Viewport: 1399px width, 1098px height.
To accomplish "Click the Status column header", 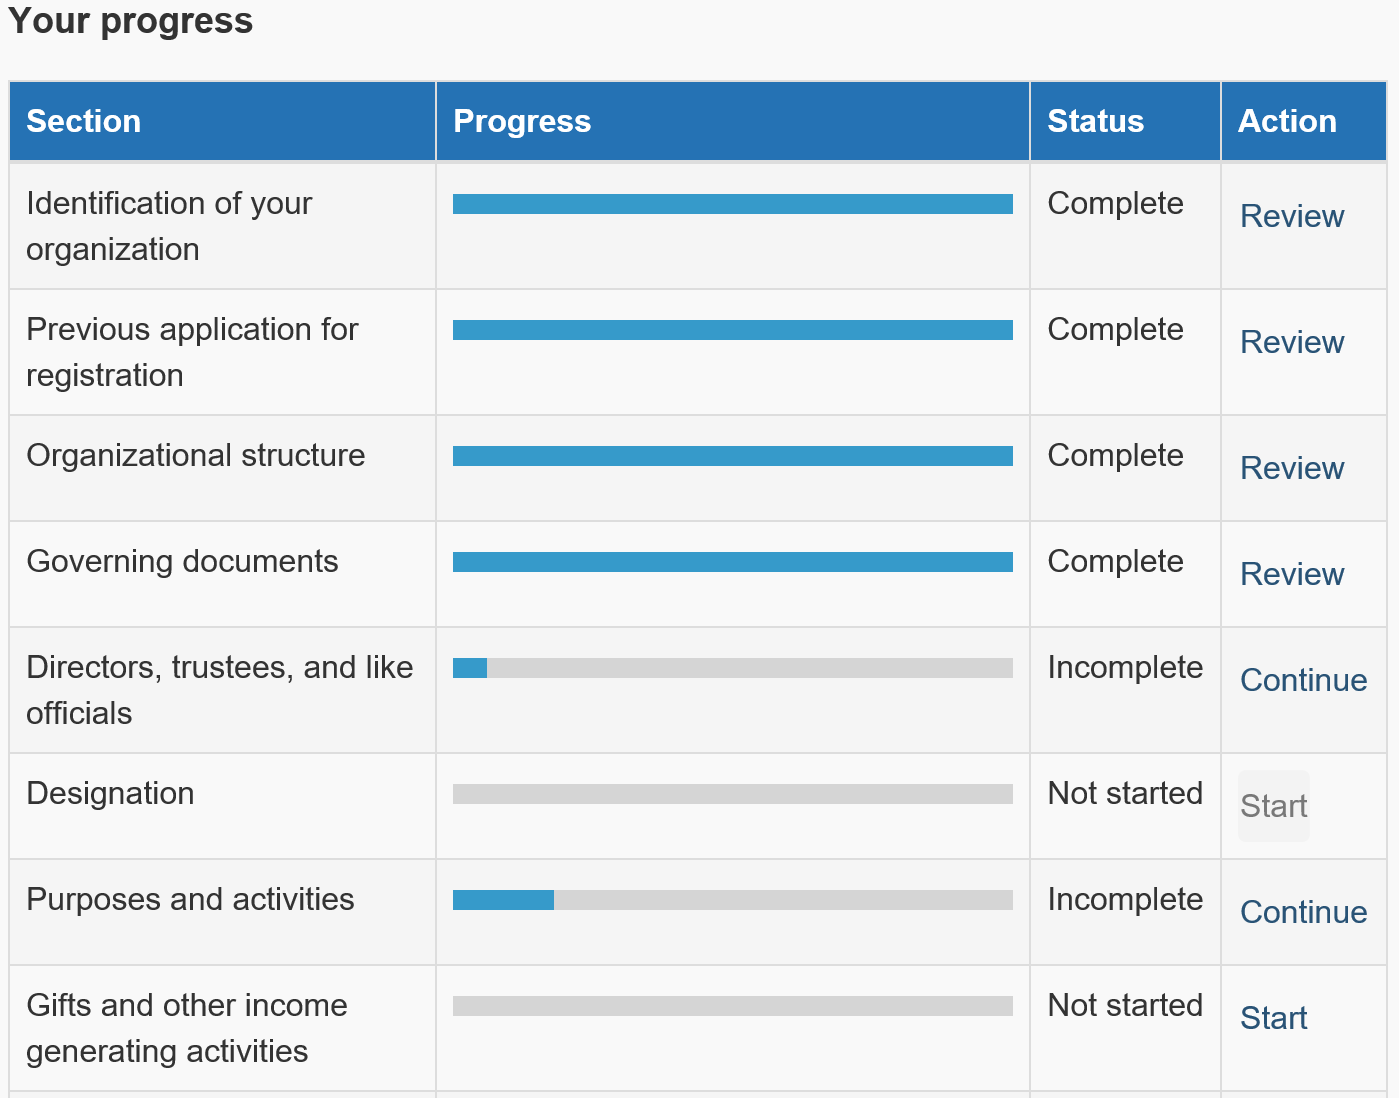I will (1095, 121).
